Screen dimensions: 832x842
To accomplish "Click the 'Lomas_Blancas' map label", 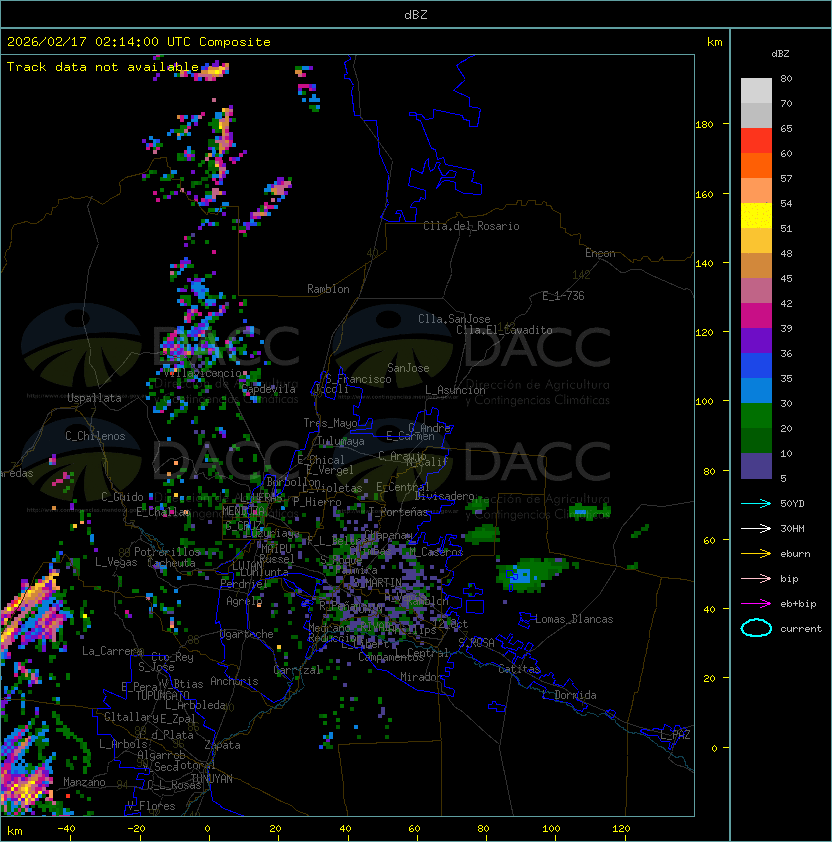I will pos(574,619).
